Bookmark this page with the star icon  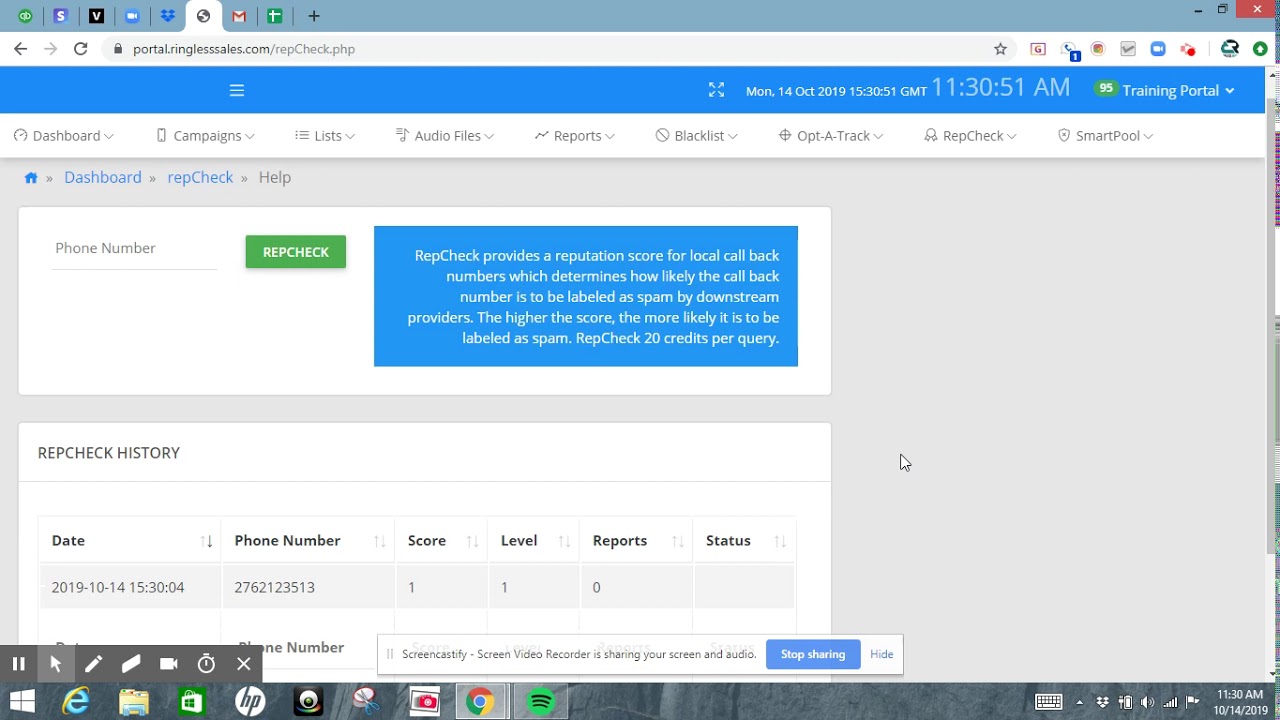click(x=1000, y=49)
